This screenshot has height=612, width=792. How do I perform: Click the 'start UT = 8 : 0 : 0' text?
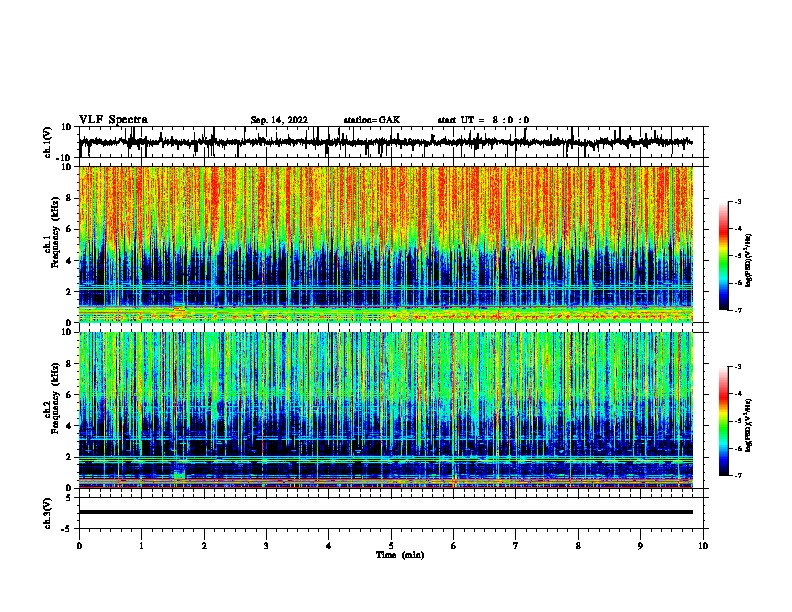(x=483, y=120)
